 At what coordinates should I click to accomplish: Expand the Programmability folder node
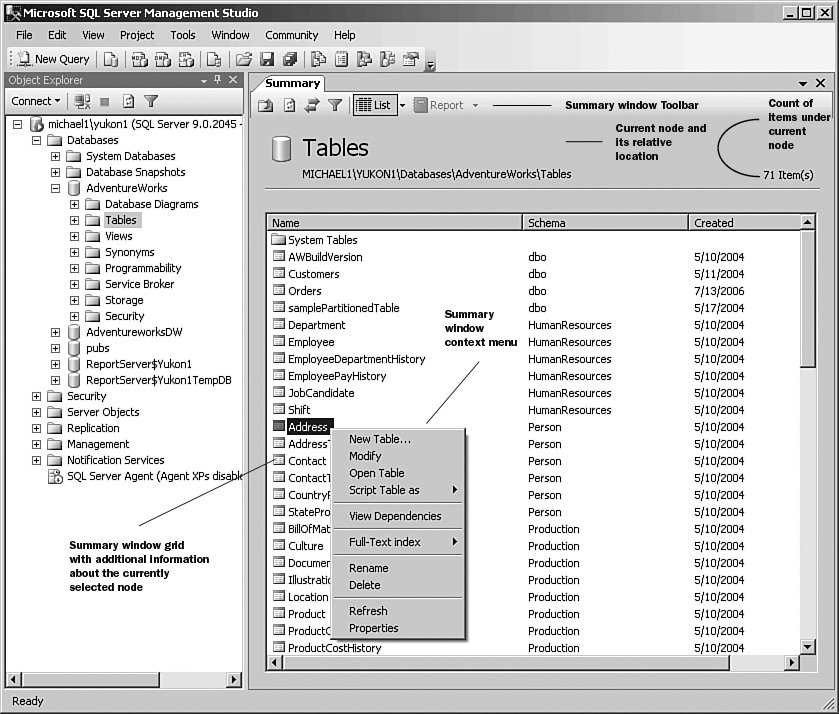[74, 268]
